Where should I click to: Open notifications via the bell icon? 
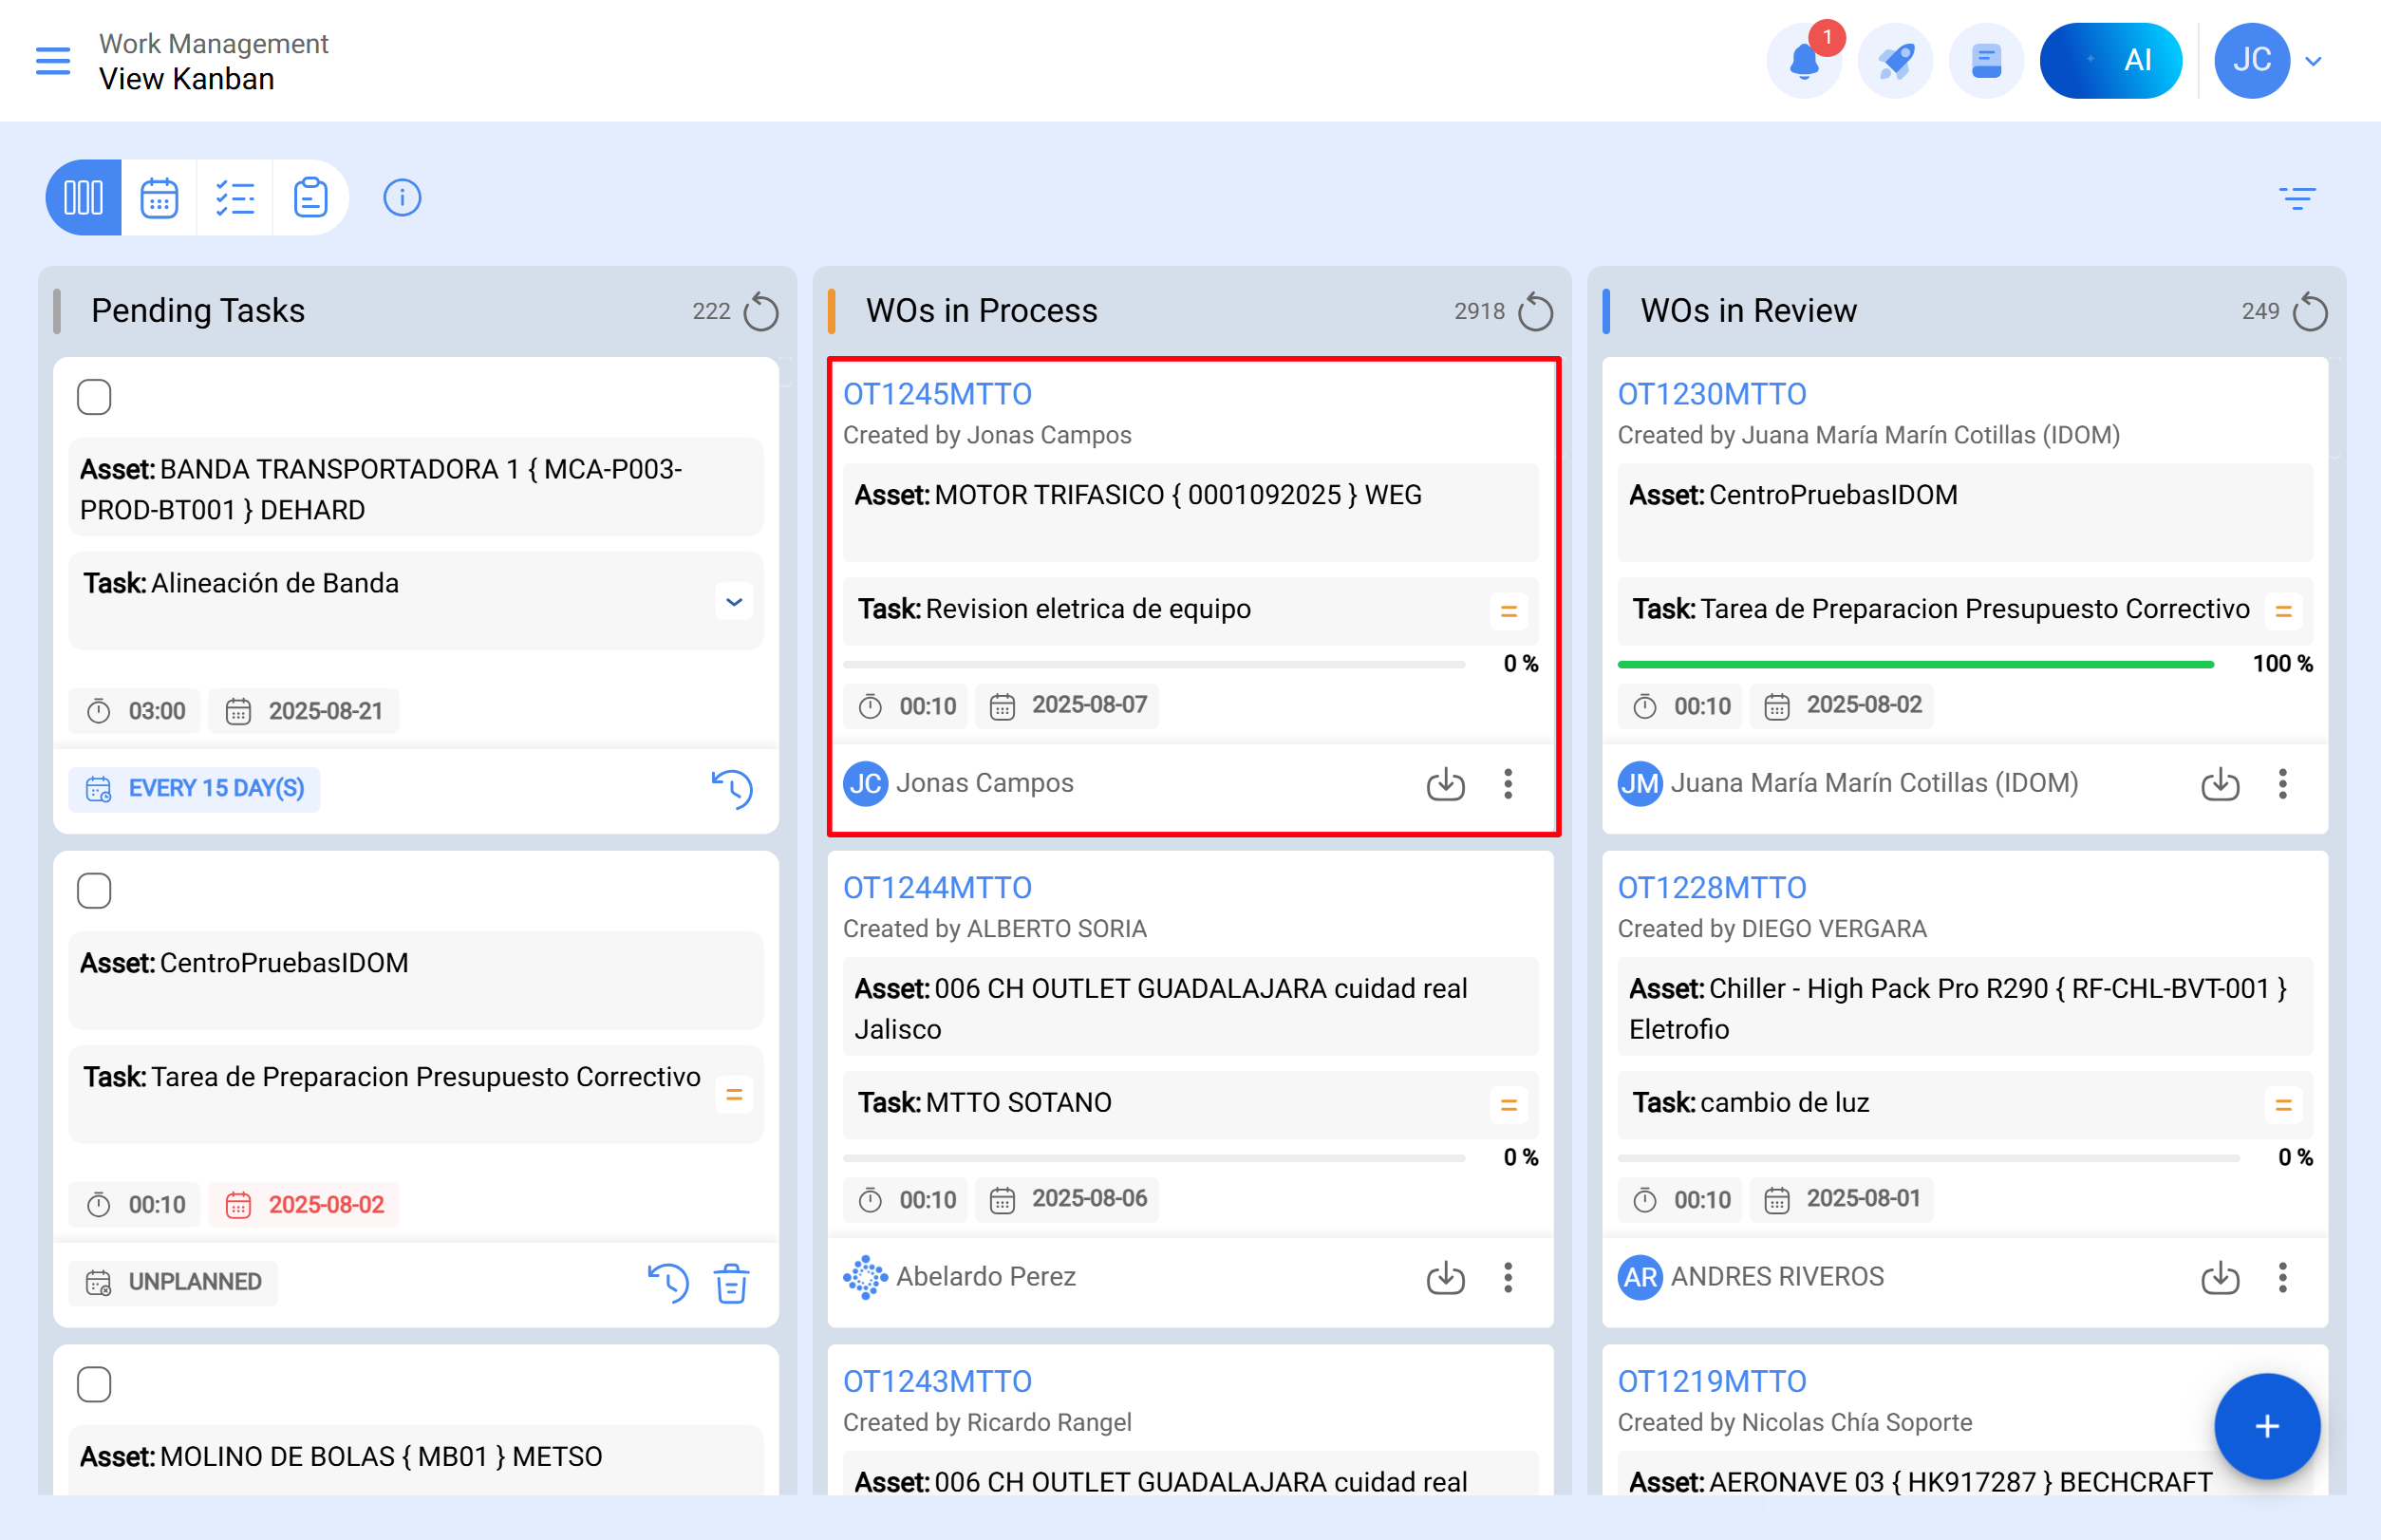pos(1804,60)
